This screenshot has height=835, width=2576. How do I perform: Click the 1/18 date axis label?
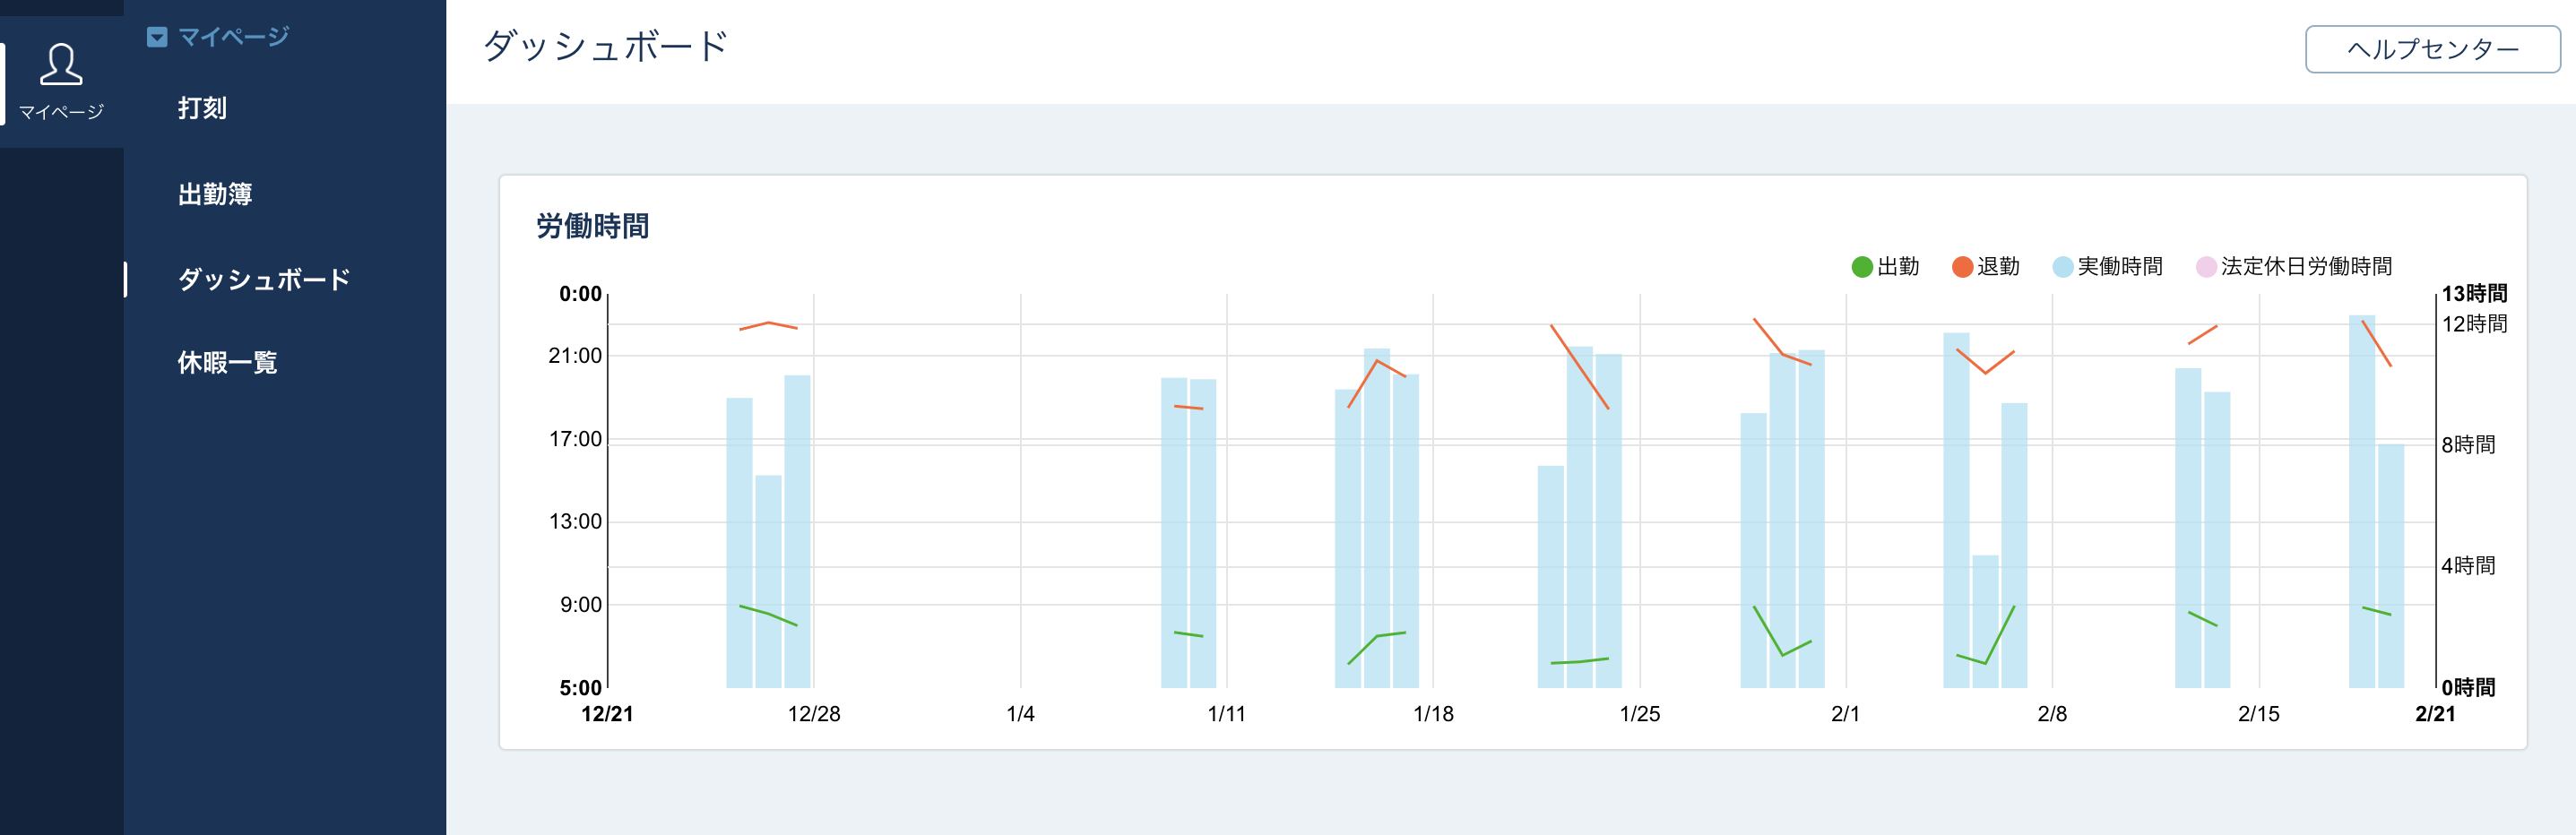pos(1433,714)
